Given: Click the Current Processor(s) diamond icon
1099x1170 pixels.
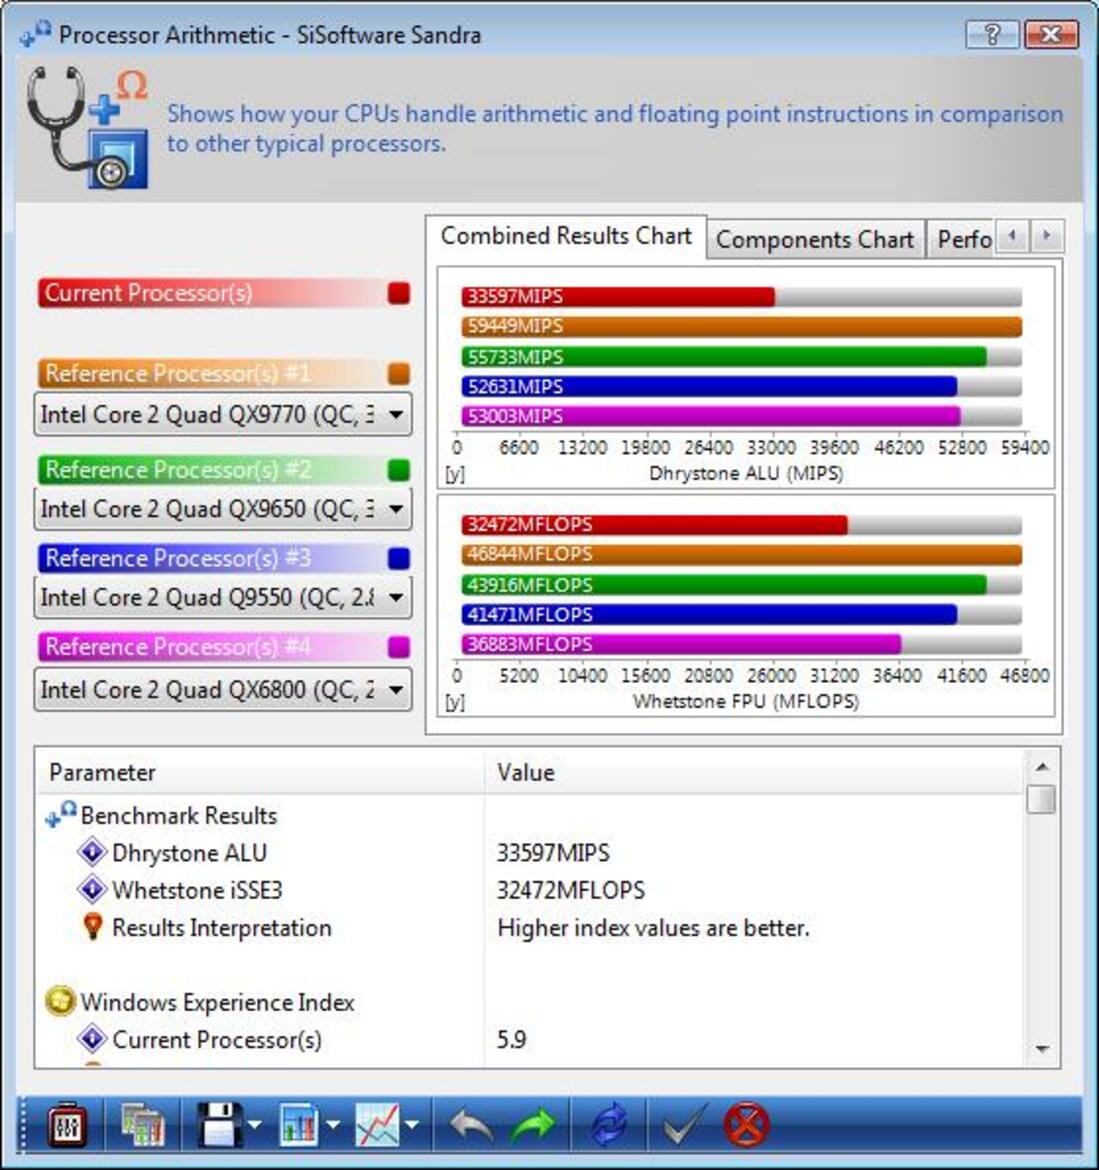Looking at the screenshot, I should click(x=92, y=1038).
